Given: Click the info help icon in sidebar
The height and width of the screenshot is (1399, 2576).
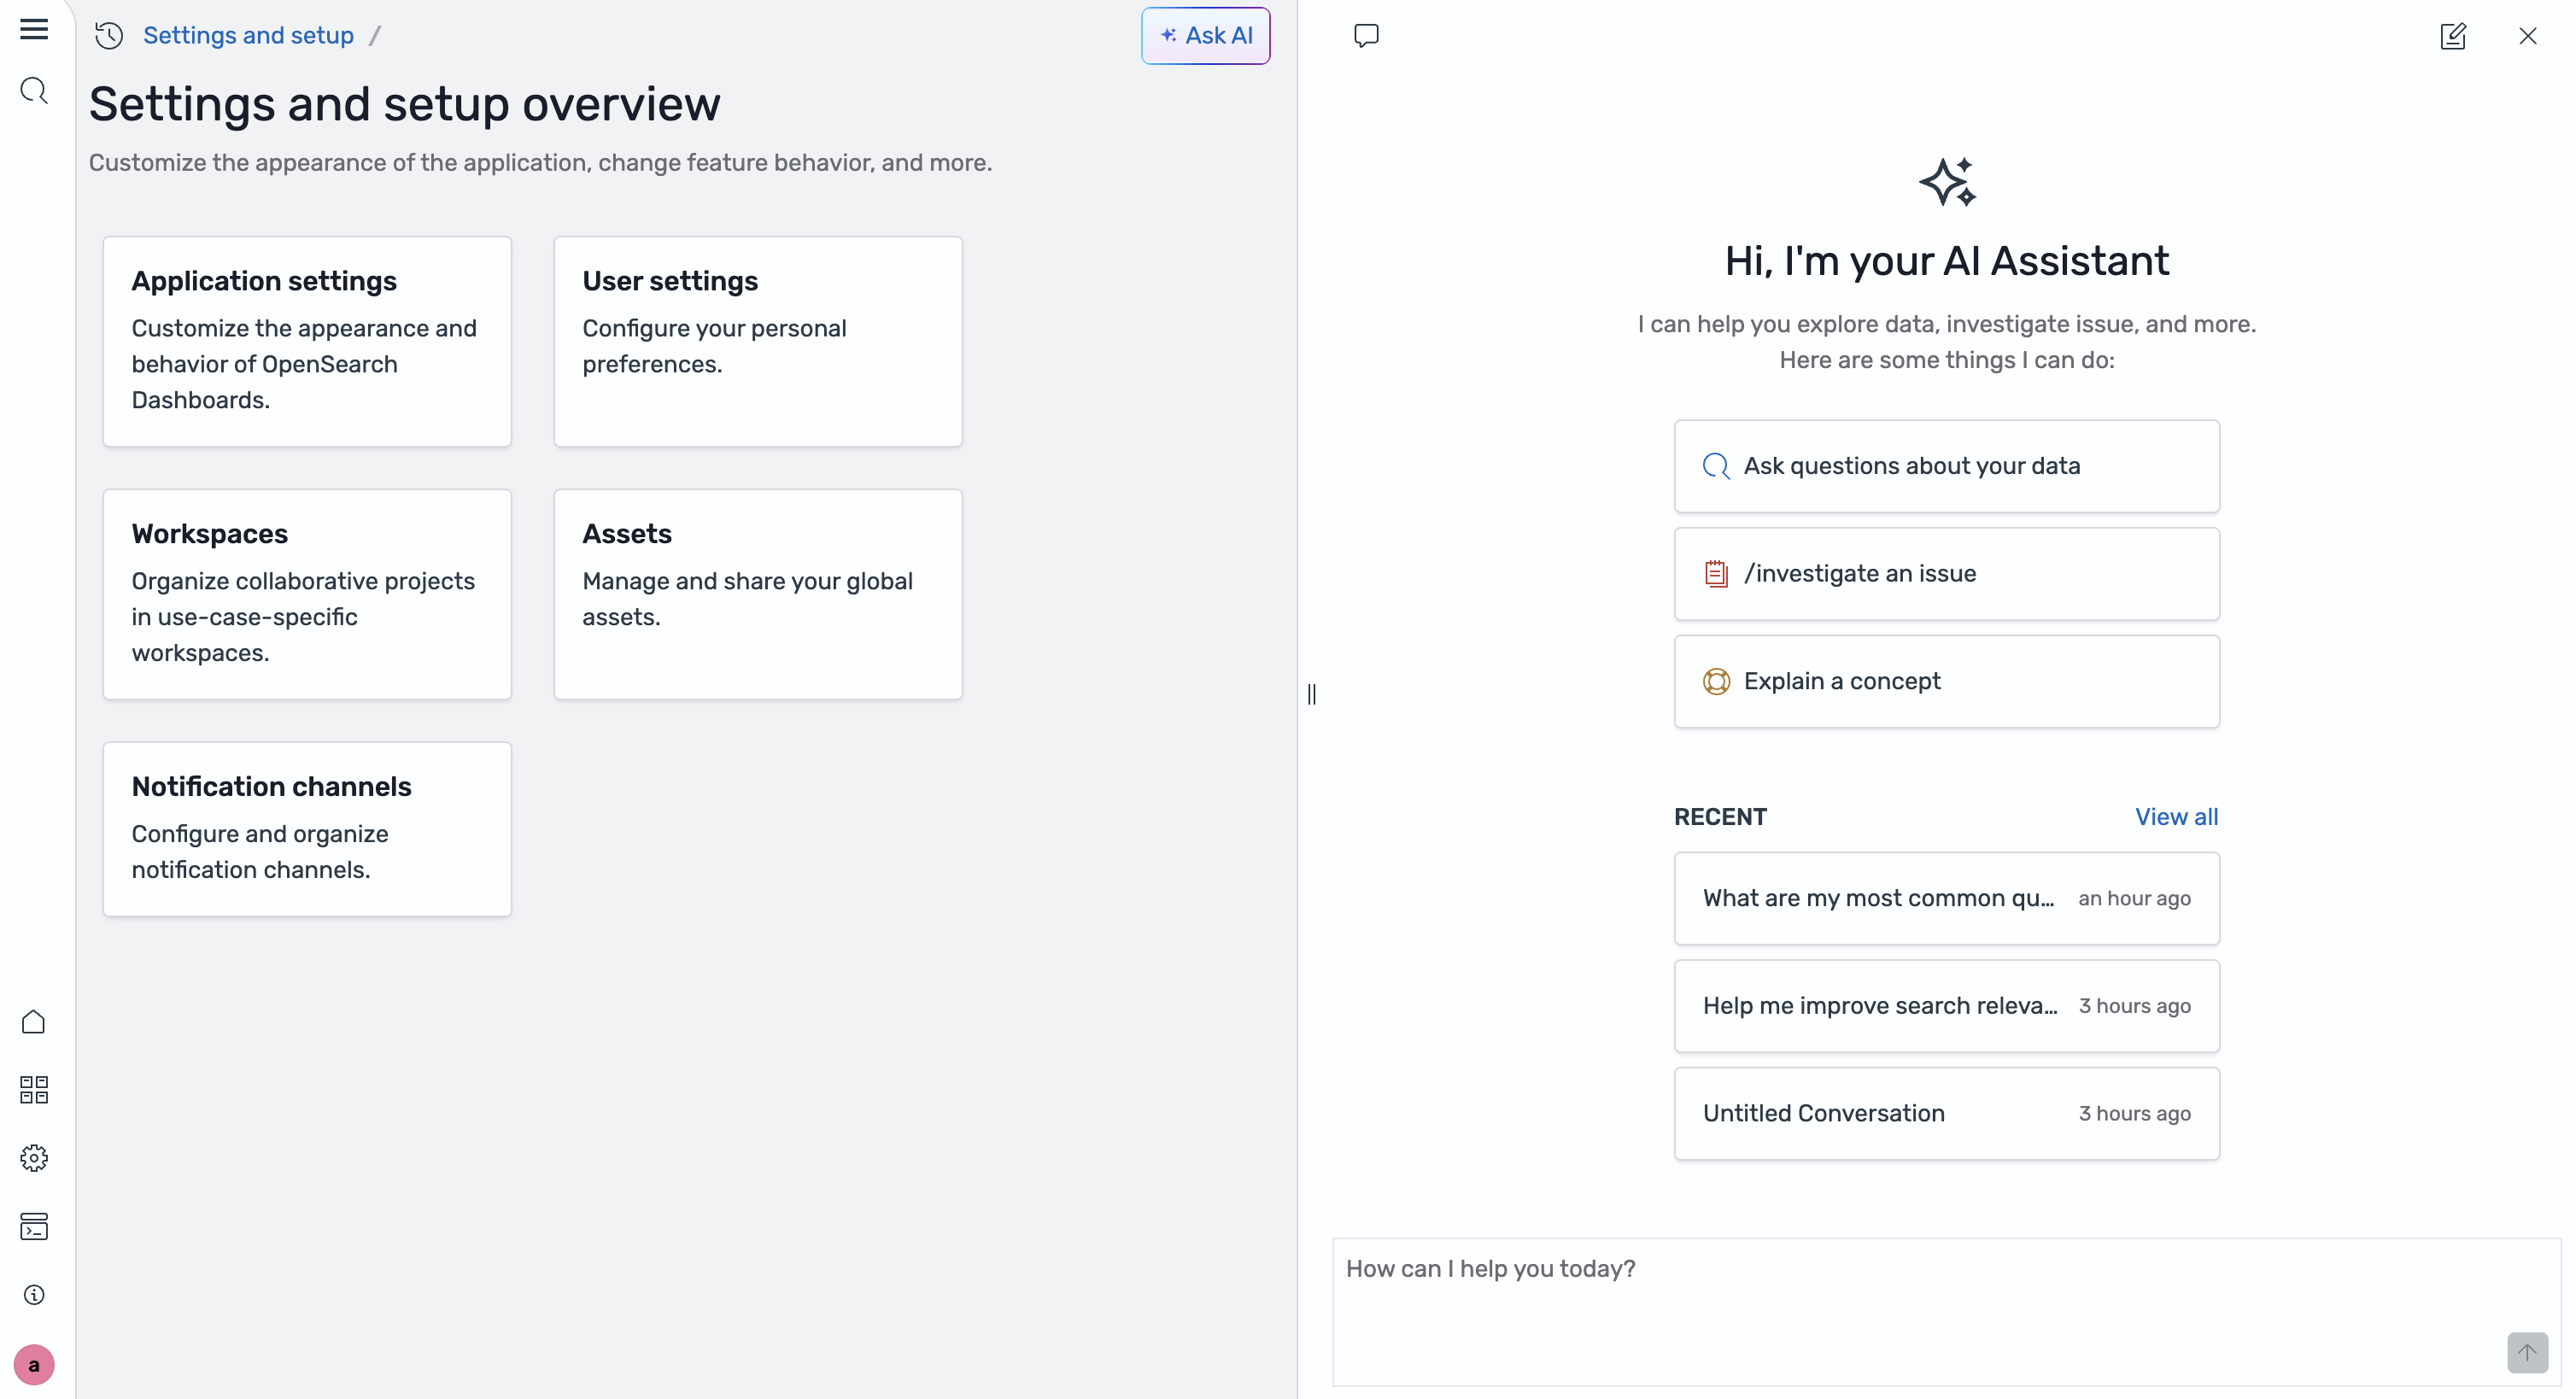Looking at the screenshot, I should [34, 1295].
